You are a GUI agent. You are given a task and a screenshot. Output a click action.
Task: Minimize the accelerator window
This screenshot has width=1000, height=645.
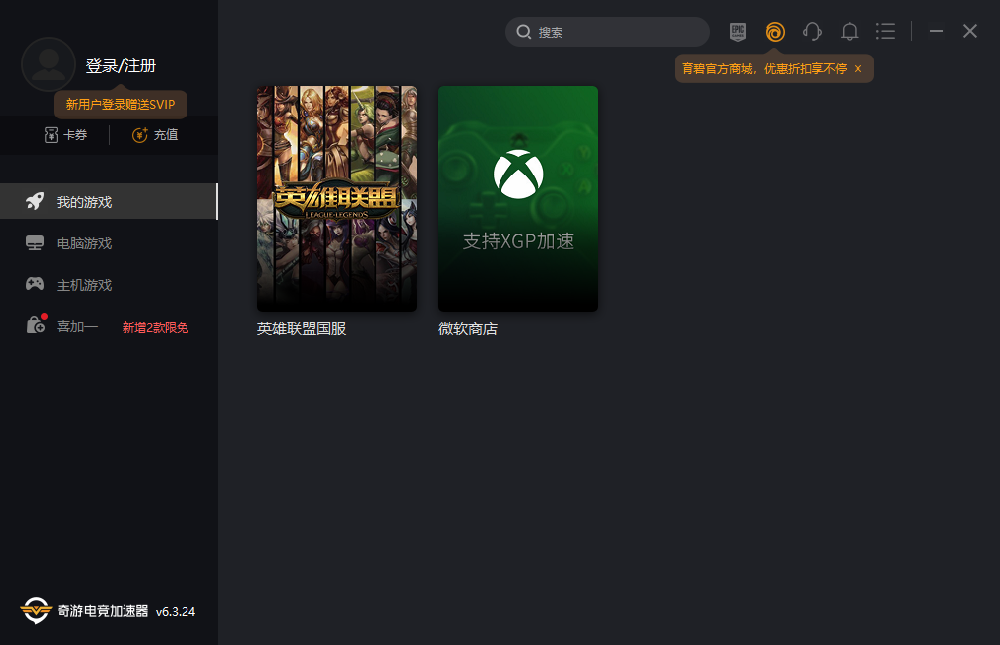(x=936, y=31)
